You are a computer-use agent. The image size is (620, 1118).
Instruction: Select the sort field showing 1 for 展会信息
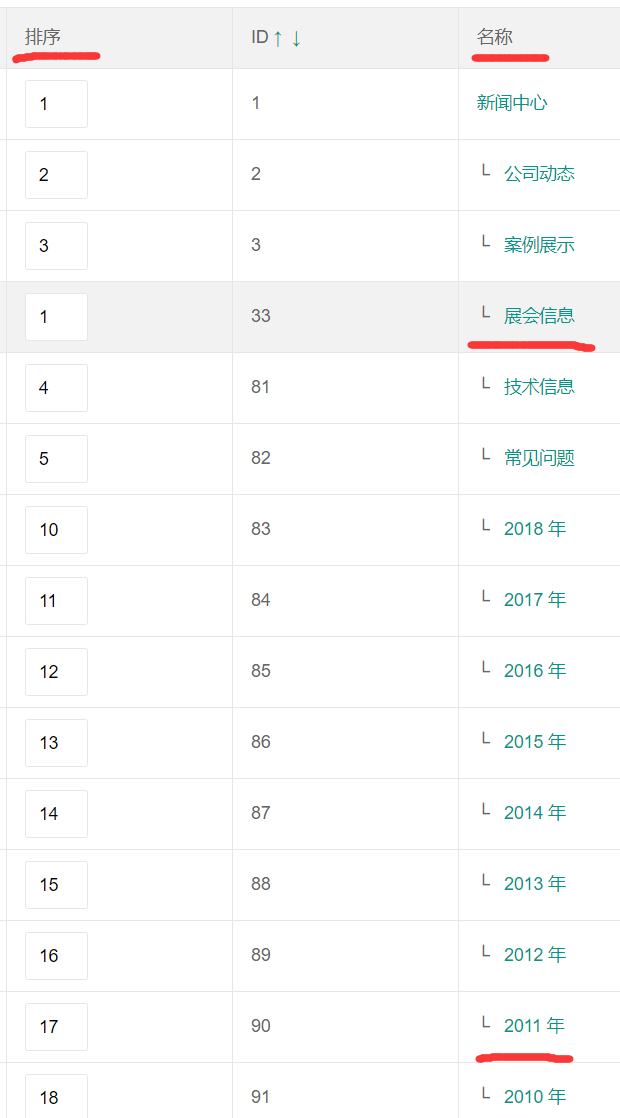56,316
